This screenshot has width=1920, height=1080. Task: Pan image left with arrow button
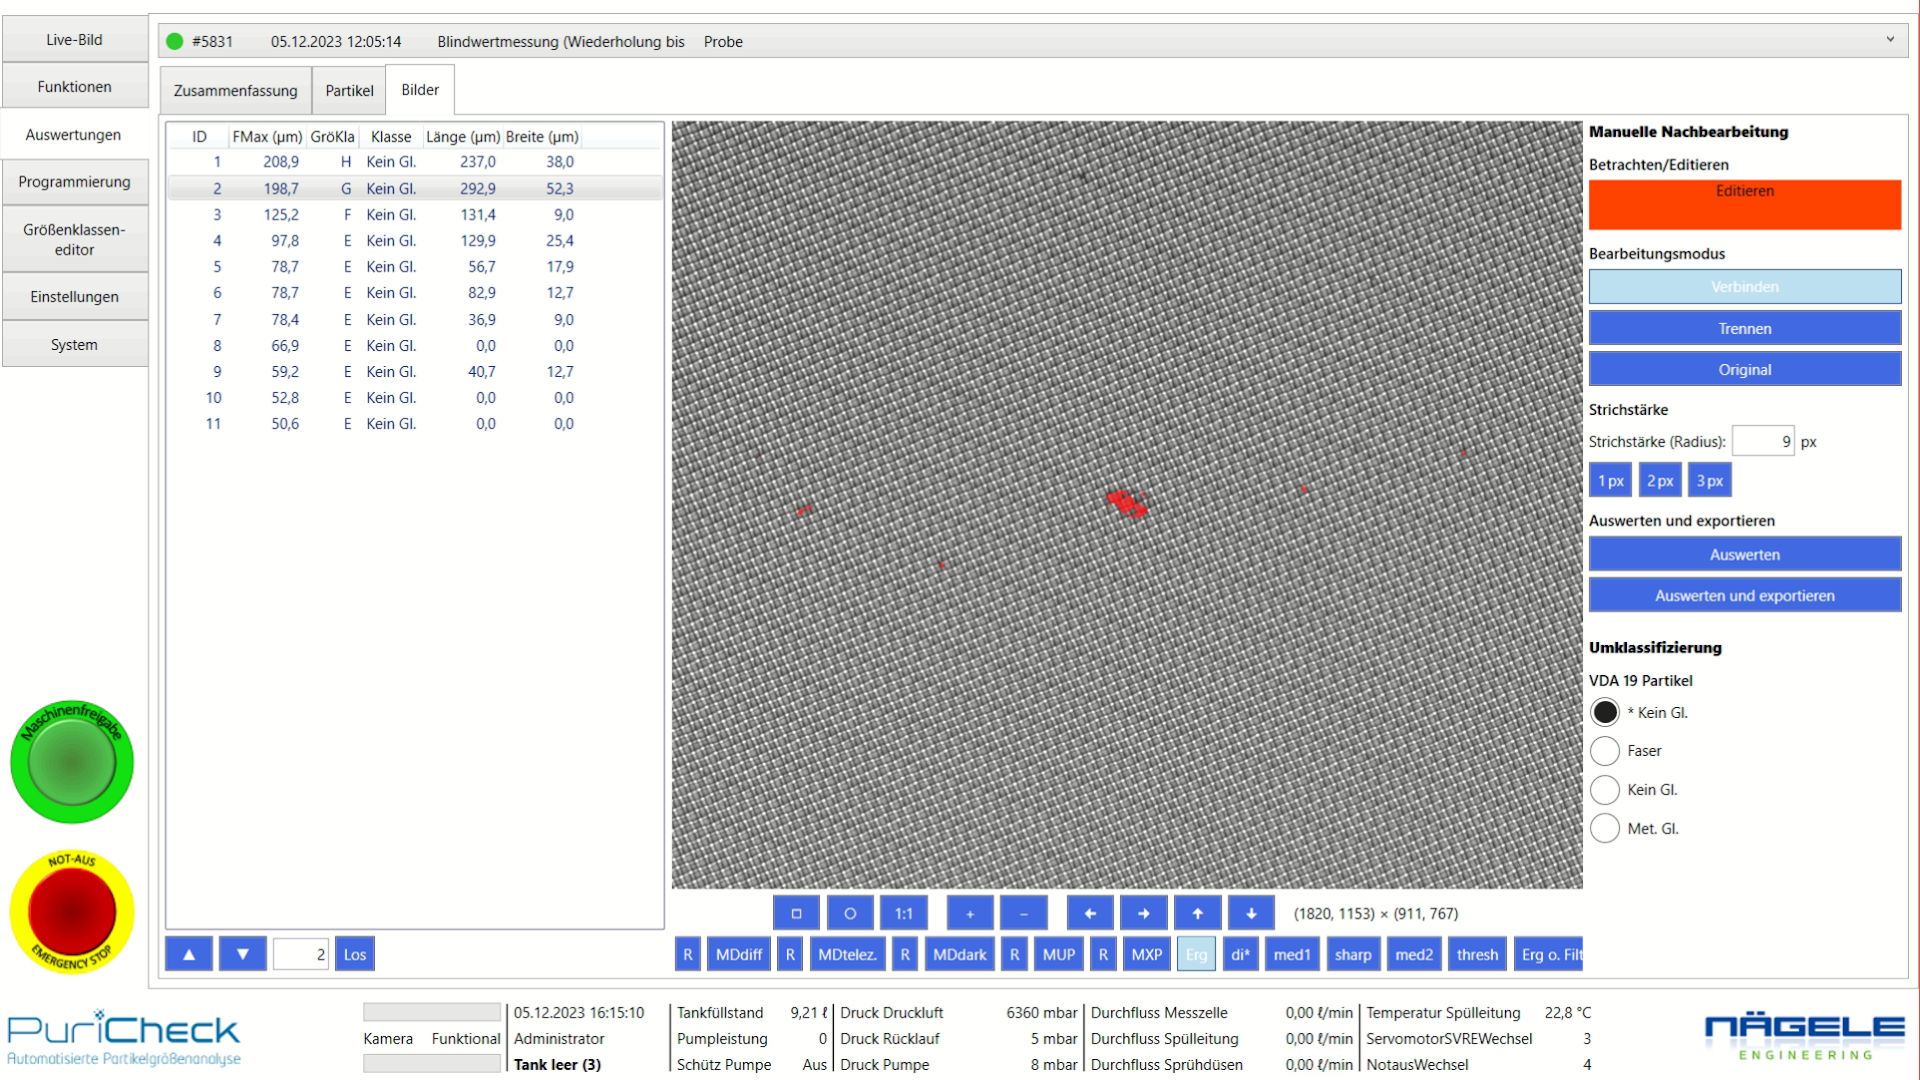[x=1090, y=913]
